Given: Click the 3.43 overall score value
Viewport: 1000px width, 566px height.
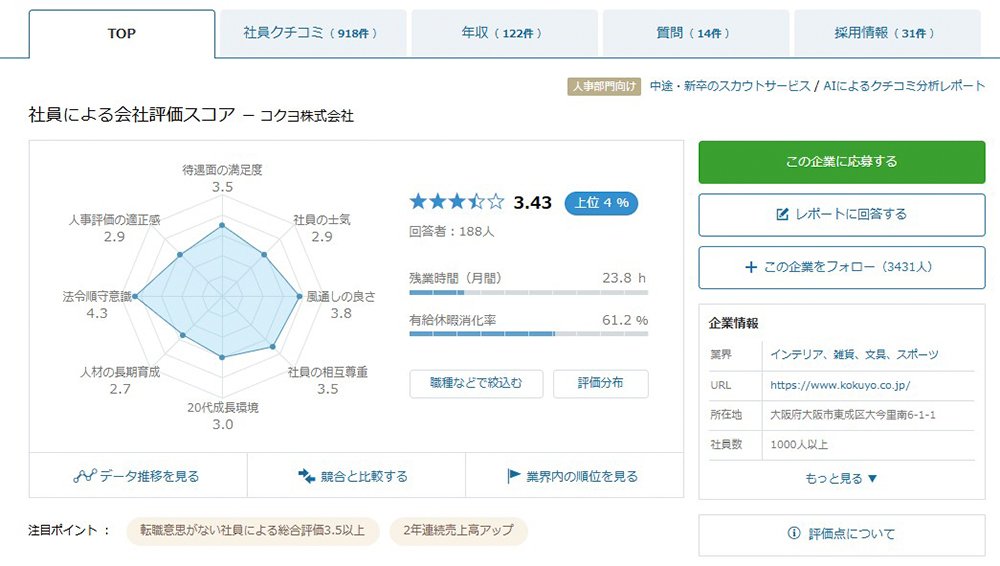Looking at the screenshot, I should (x=533, y=203).
